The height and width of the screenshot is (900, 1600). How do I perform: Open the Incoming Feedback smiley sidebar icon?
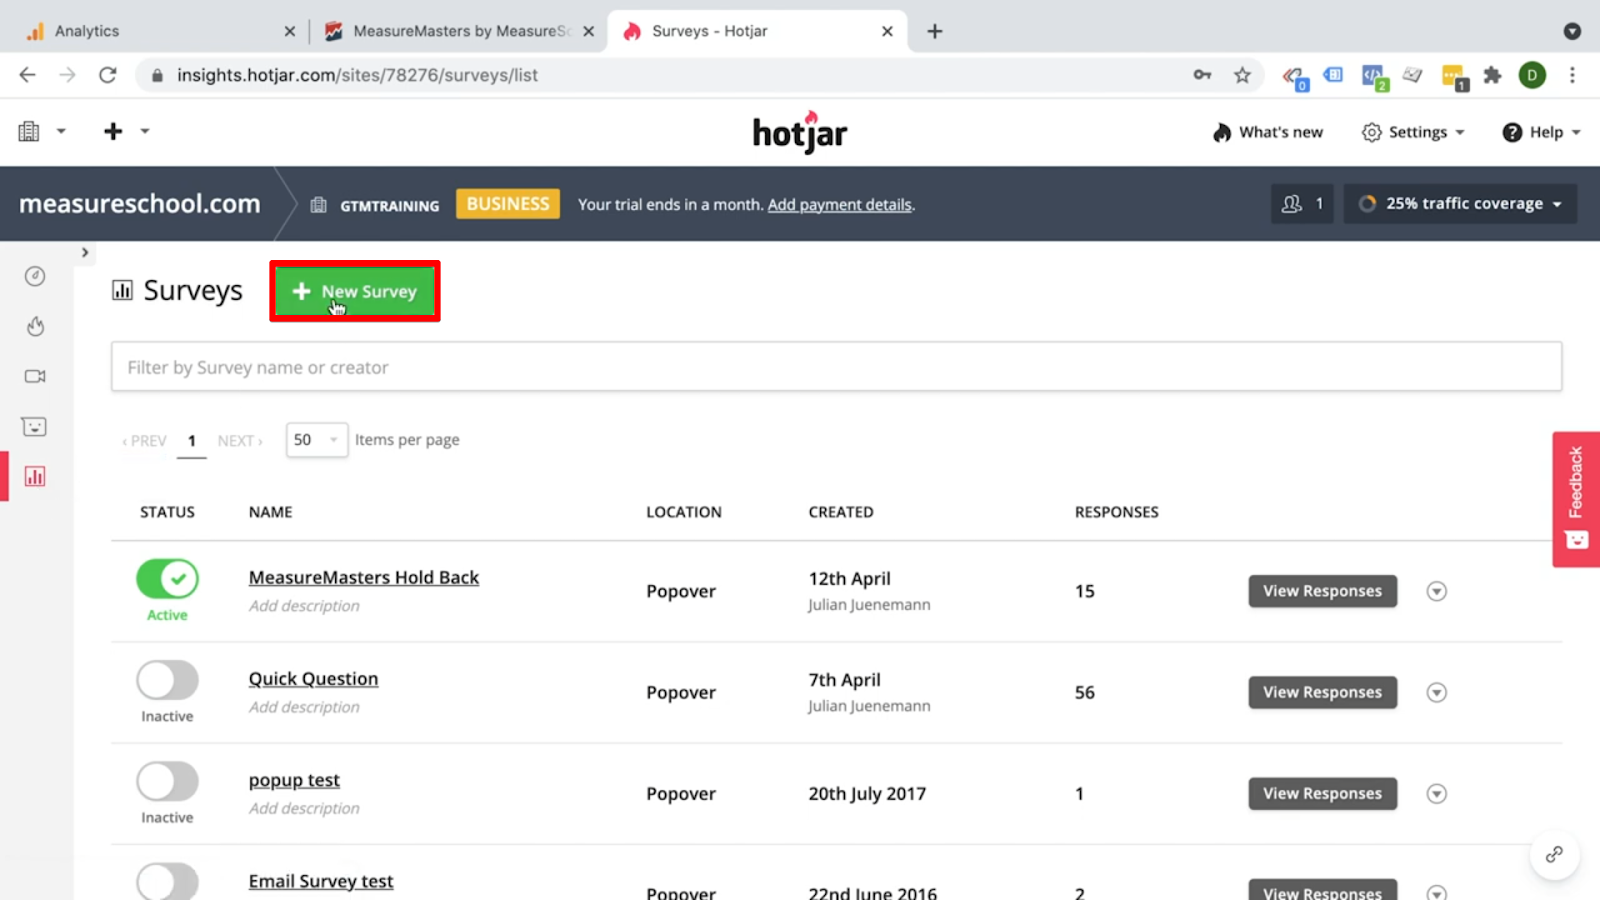click(x=35, y=426)
